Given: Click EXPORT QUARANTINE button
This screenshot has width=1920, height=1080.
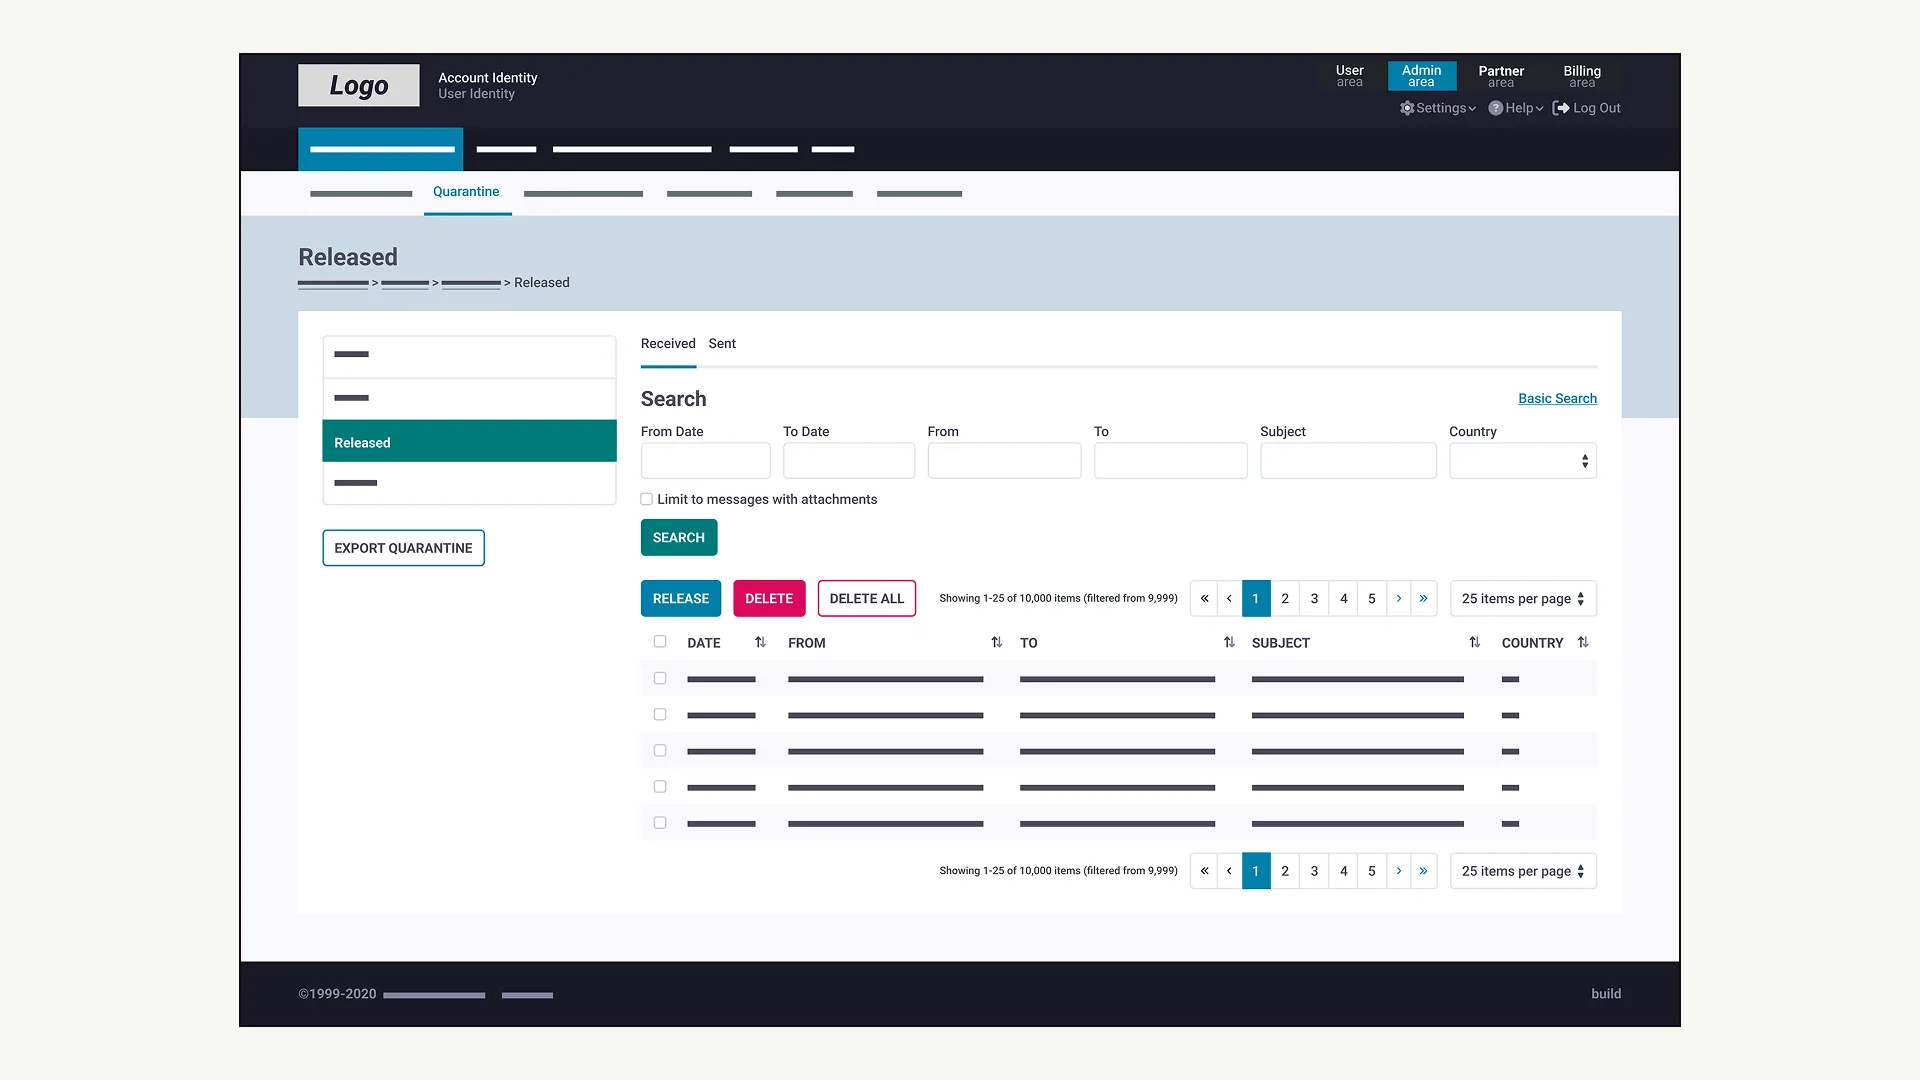Looking at the screenshot, I should pyautogui.click(x=403, y=548).
